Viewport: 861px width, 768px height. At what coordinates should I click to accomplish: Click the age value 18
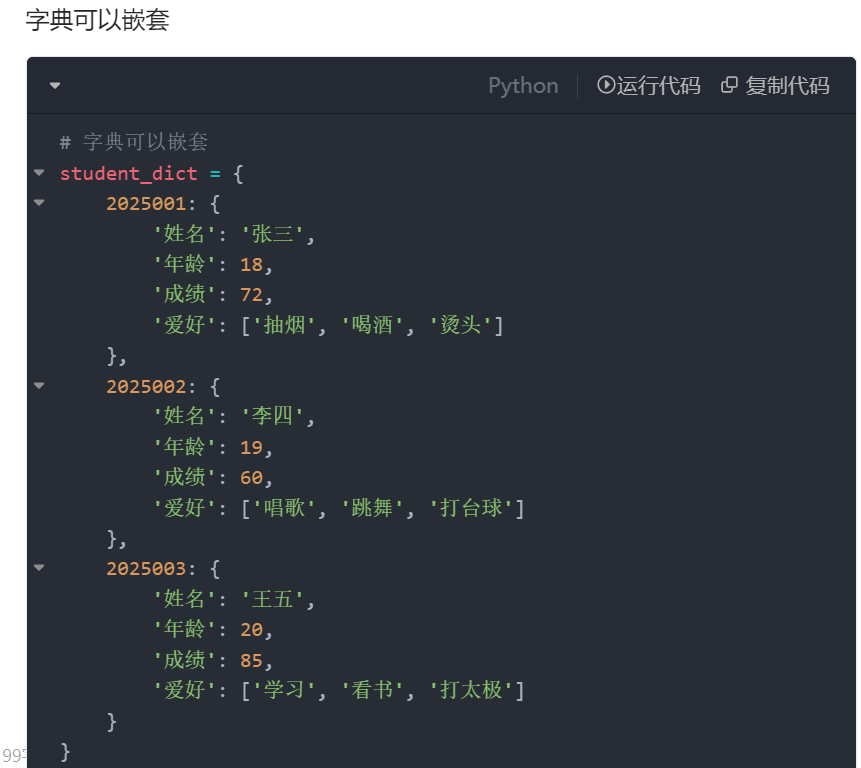coord(251,265)
